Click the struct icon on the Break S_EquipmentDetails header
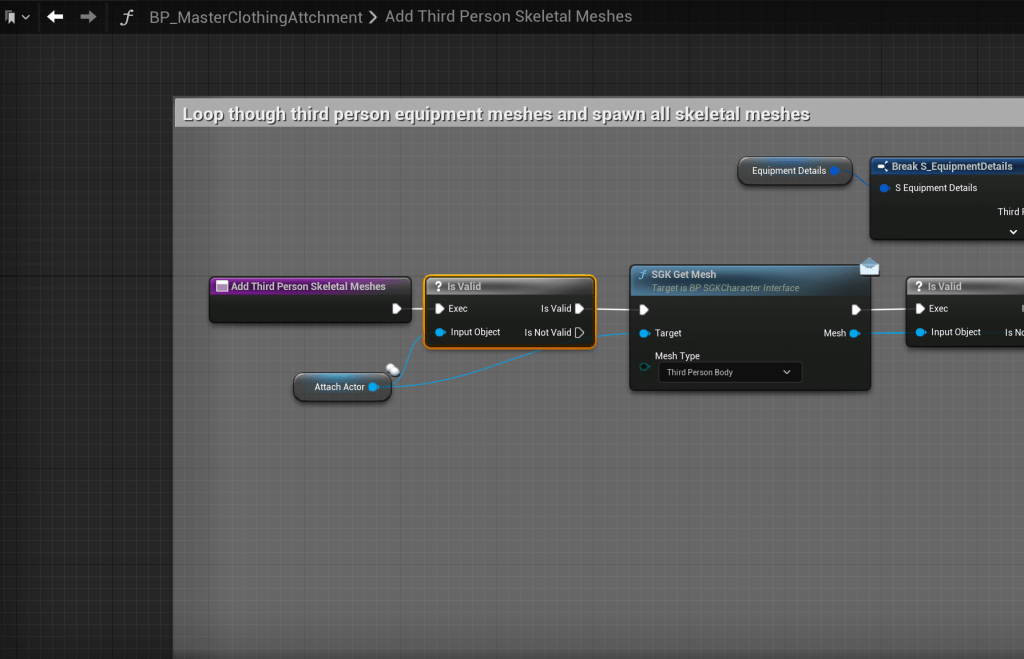This screenshot has width=1024, height=659. pos(882,167)
